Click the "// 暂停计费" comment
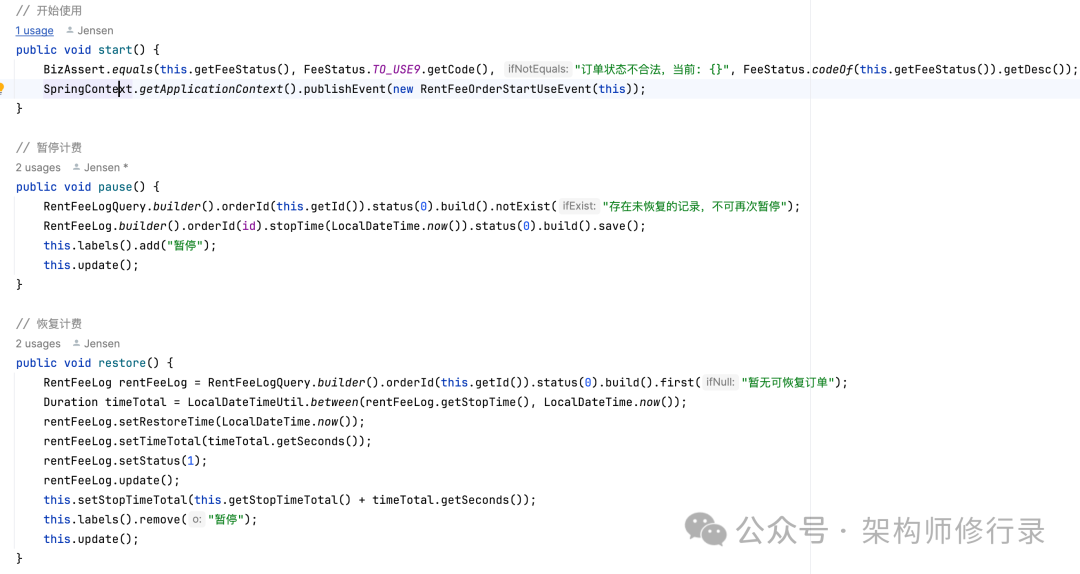This screenshot has width=1080, height=574. coord(49,147)
